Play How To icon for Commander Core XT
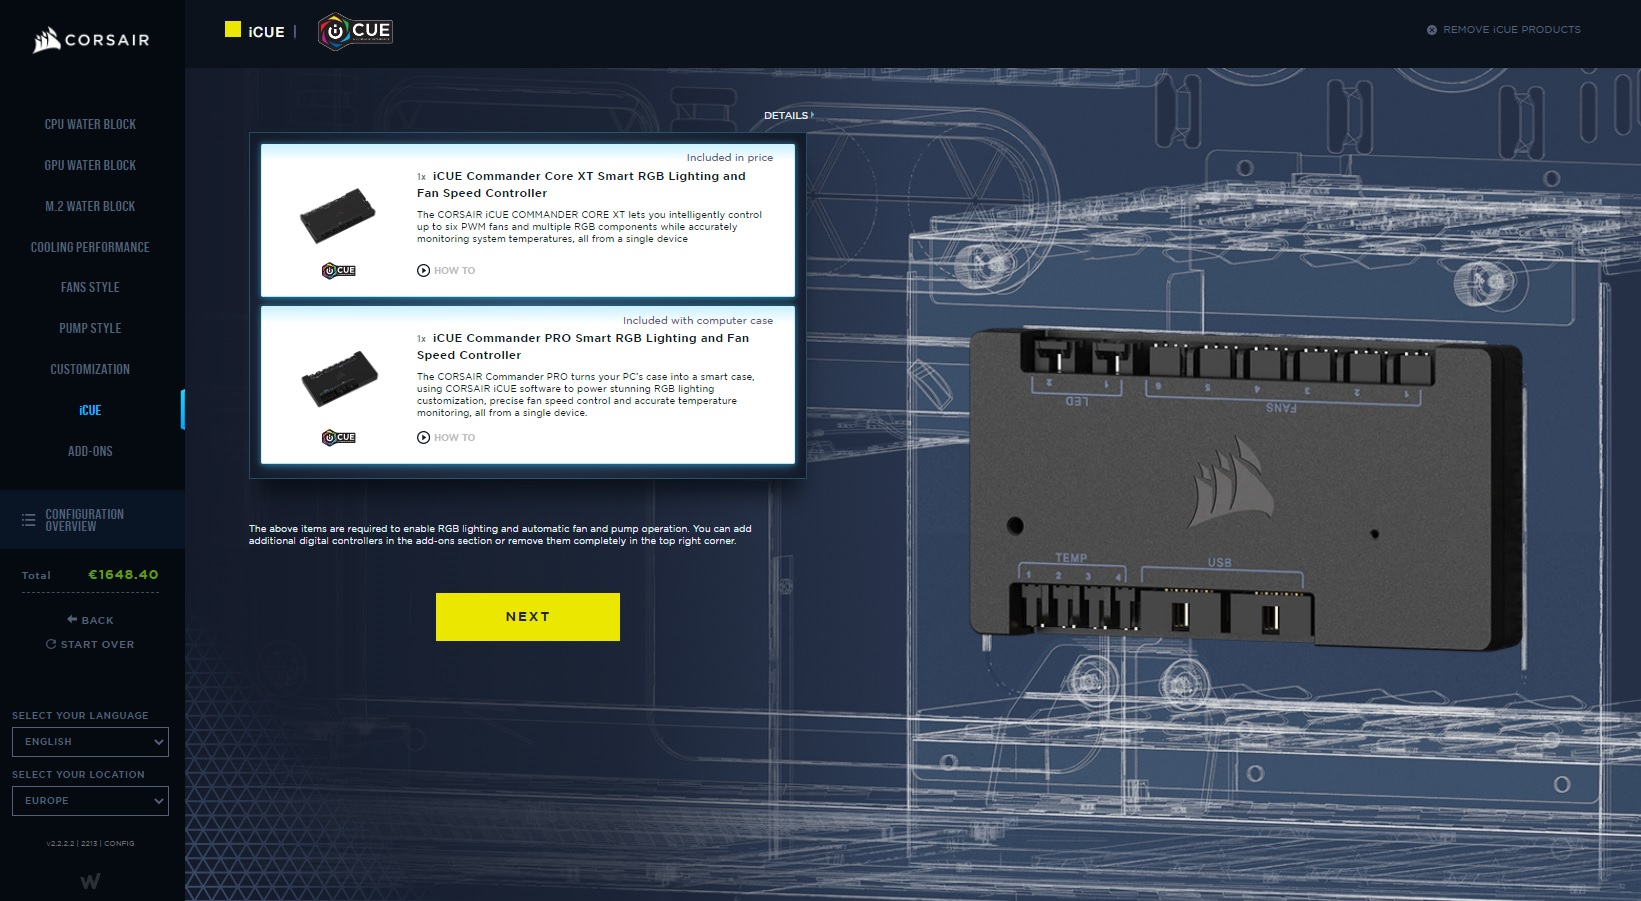Screen dimensions: 1641x901 [x=423, y=270]
